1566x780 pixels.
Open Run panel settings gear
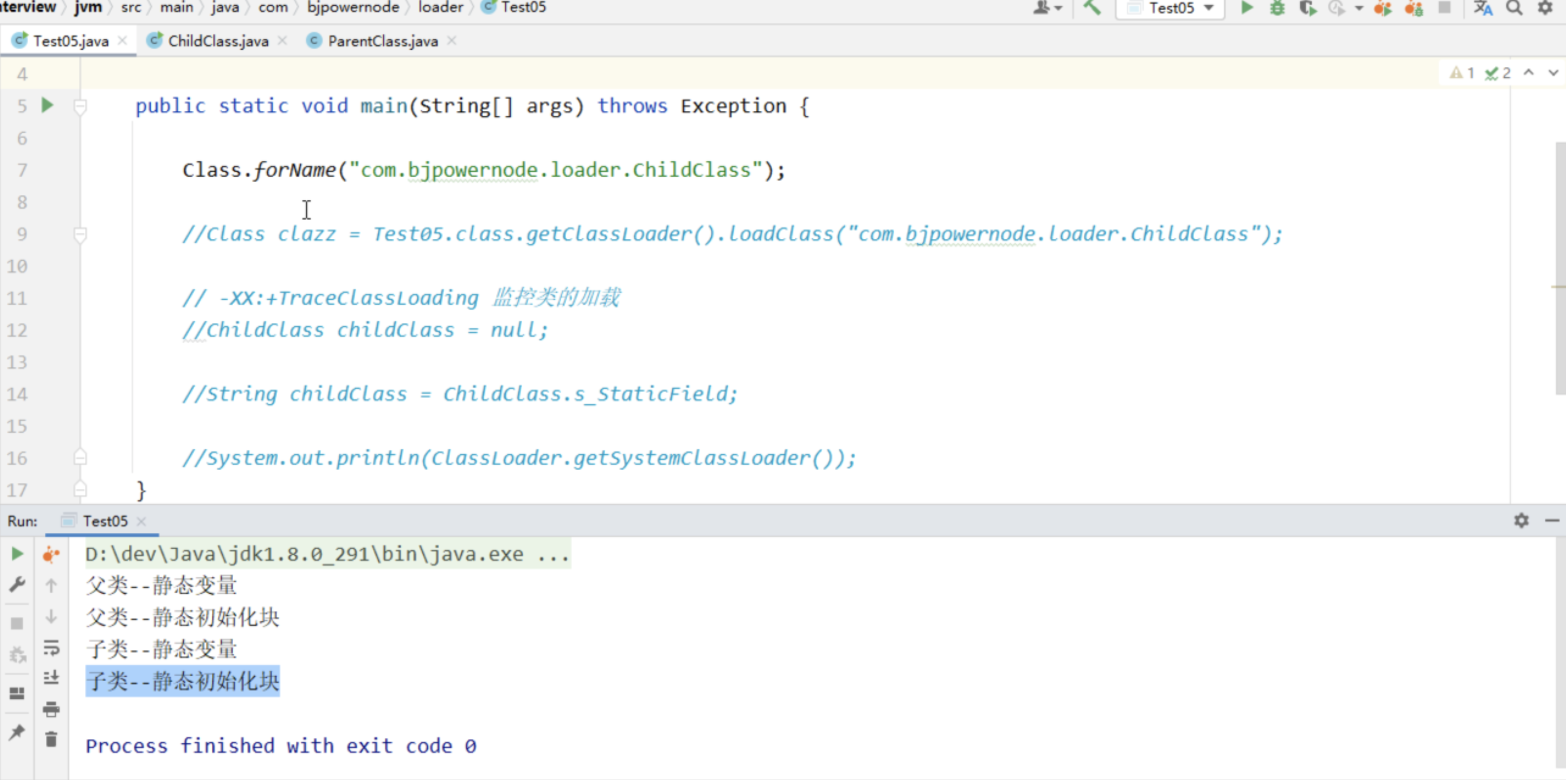coord(1521,521)
